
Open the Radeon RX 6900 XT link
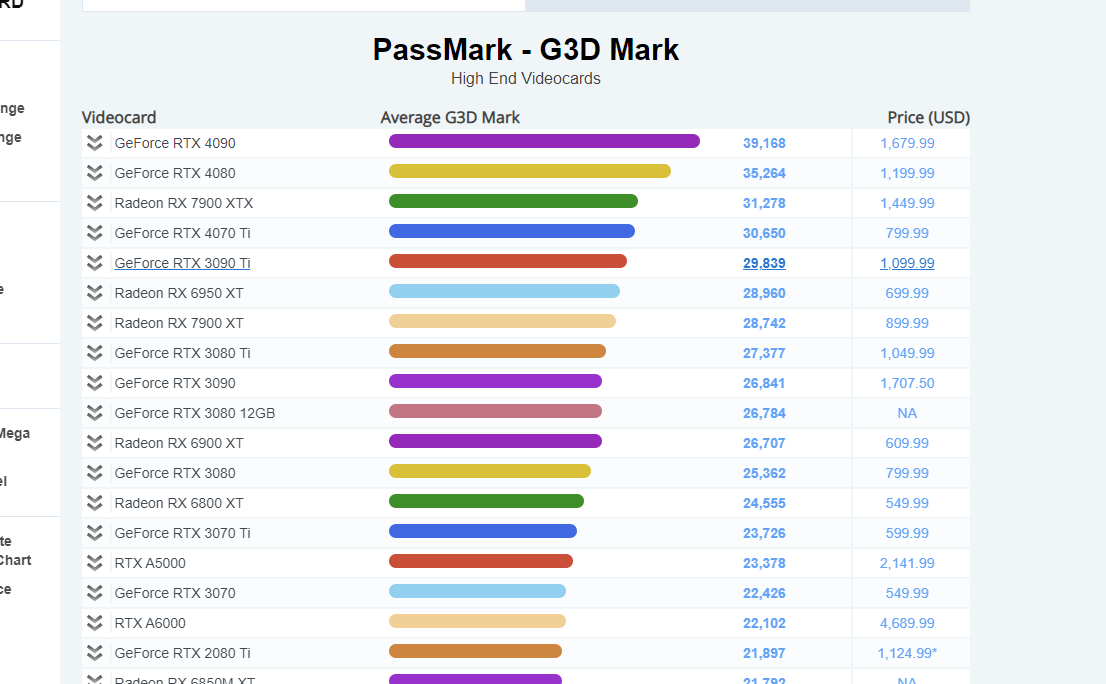pos(178,443)
